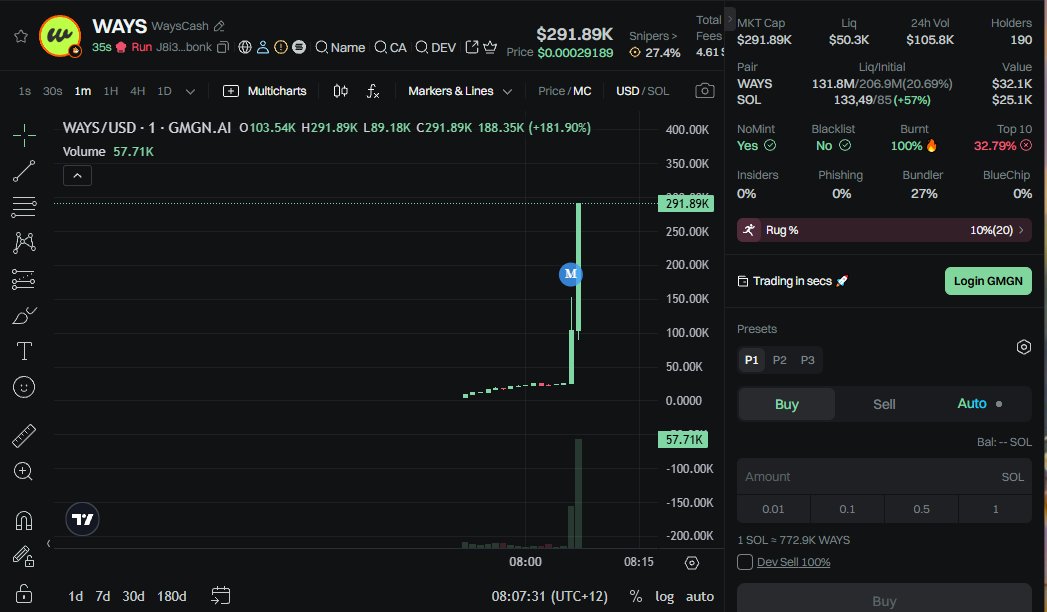Open Multicharts view
This screenshot has width=1047, height=612.
(264, 91)
